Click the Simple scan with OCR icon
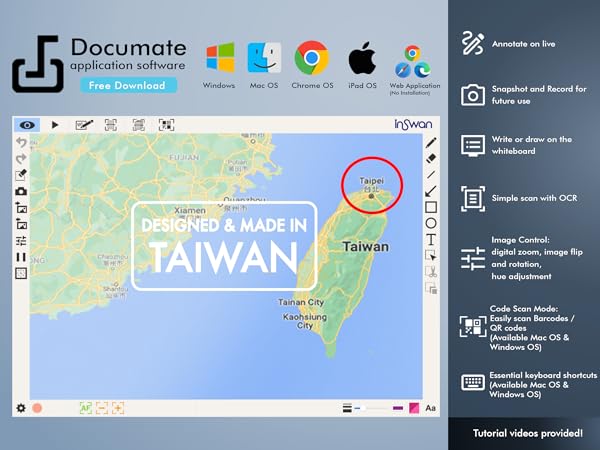This screenshot has height=450, width=600. (473, 199)
